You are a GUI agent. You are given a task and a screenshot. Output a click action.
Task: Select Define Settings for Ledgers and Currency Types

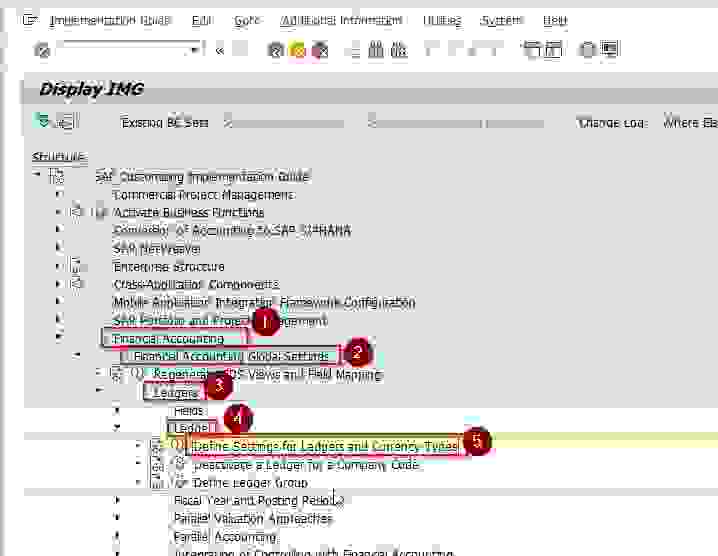tap(325, 446)
